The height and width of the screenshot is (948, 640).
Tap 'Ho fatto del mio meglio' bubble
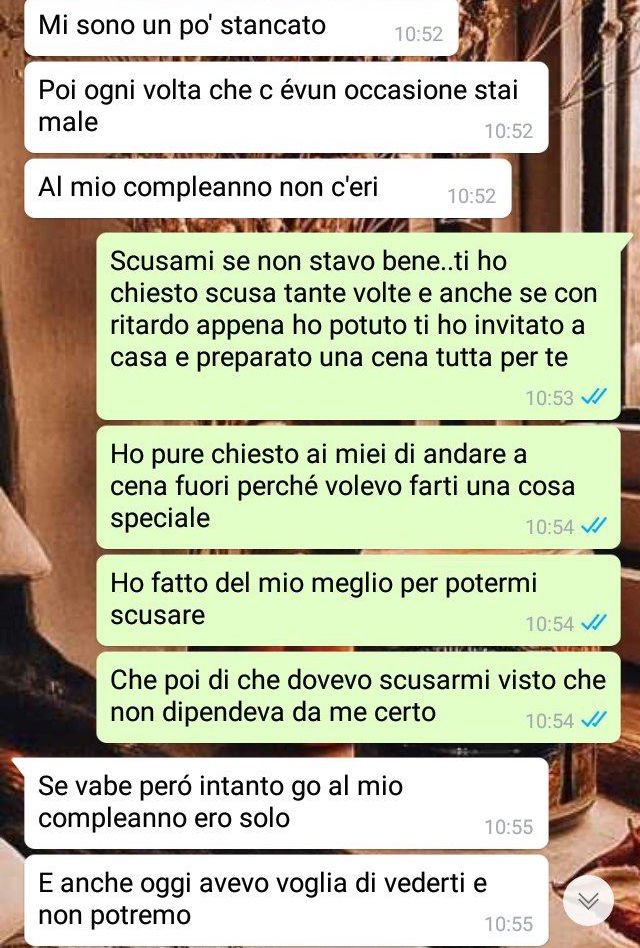point(358,600)
